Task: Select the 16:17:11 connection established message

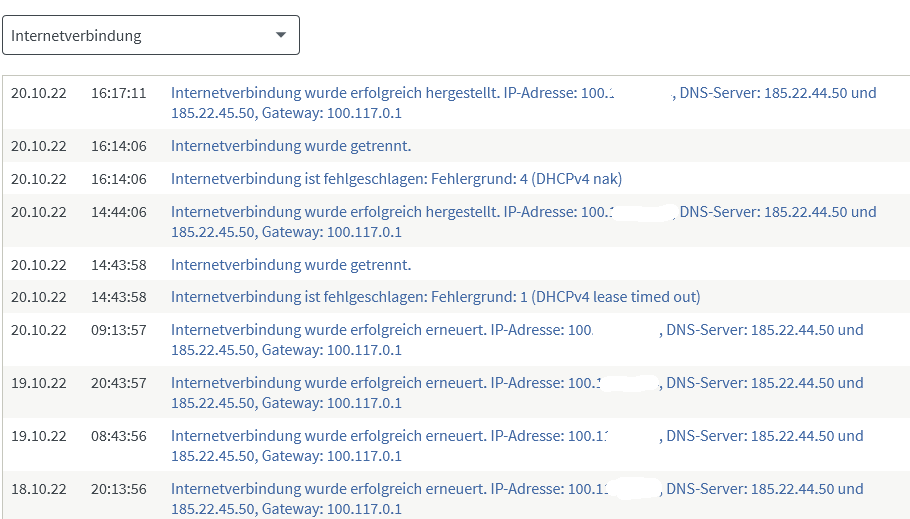Action: [523, 103]
